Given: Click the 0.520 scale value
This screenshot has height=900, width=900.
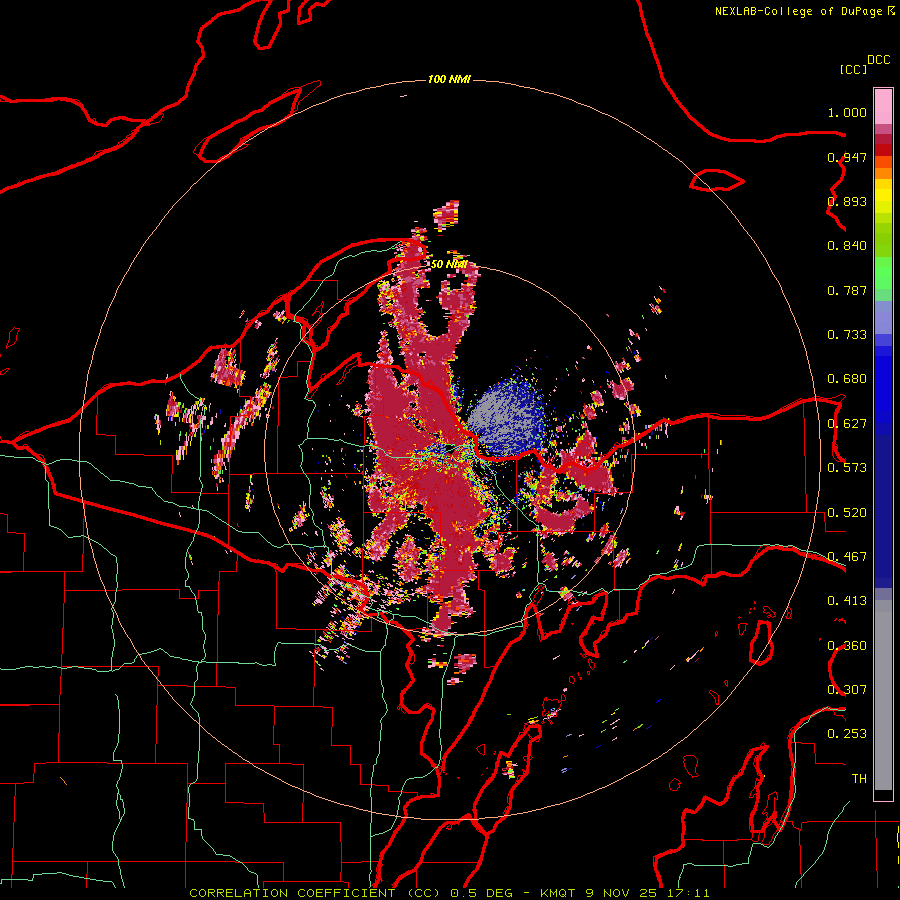Looking at the screenshot, I should point(847,513).
